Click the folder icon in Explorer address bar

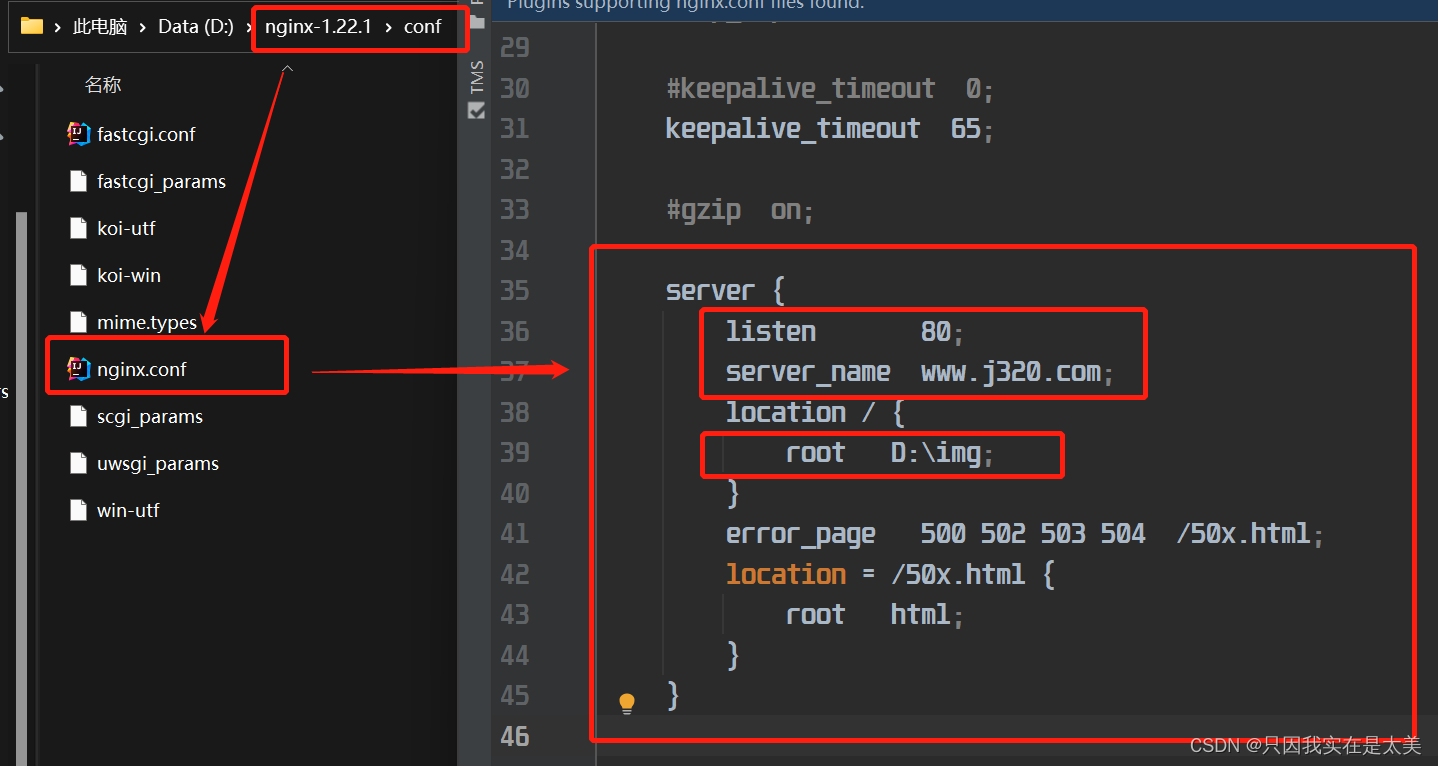(32, 26)
